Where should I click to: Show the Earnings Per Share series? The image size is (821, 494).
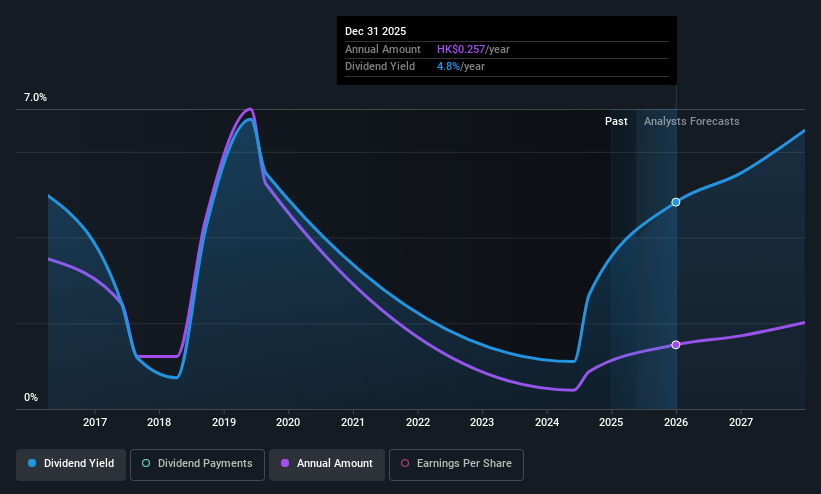(456, 464)
